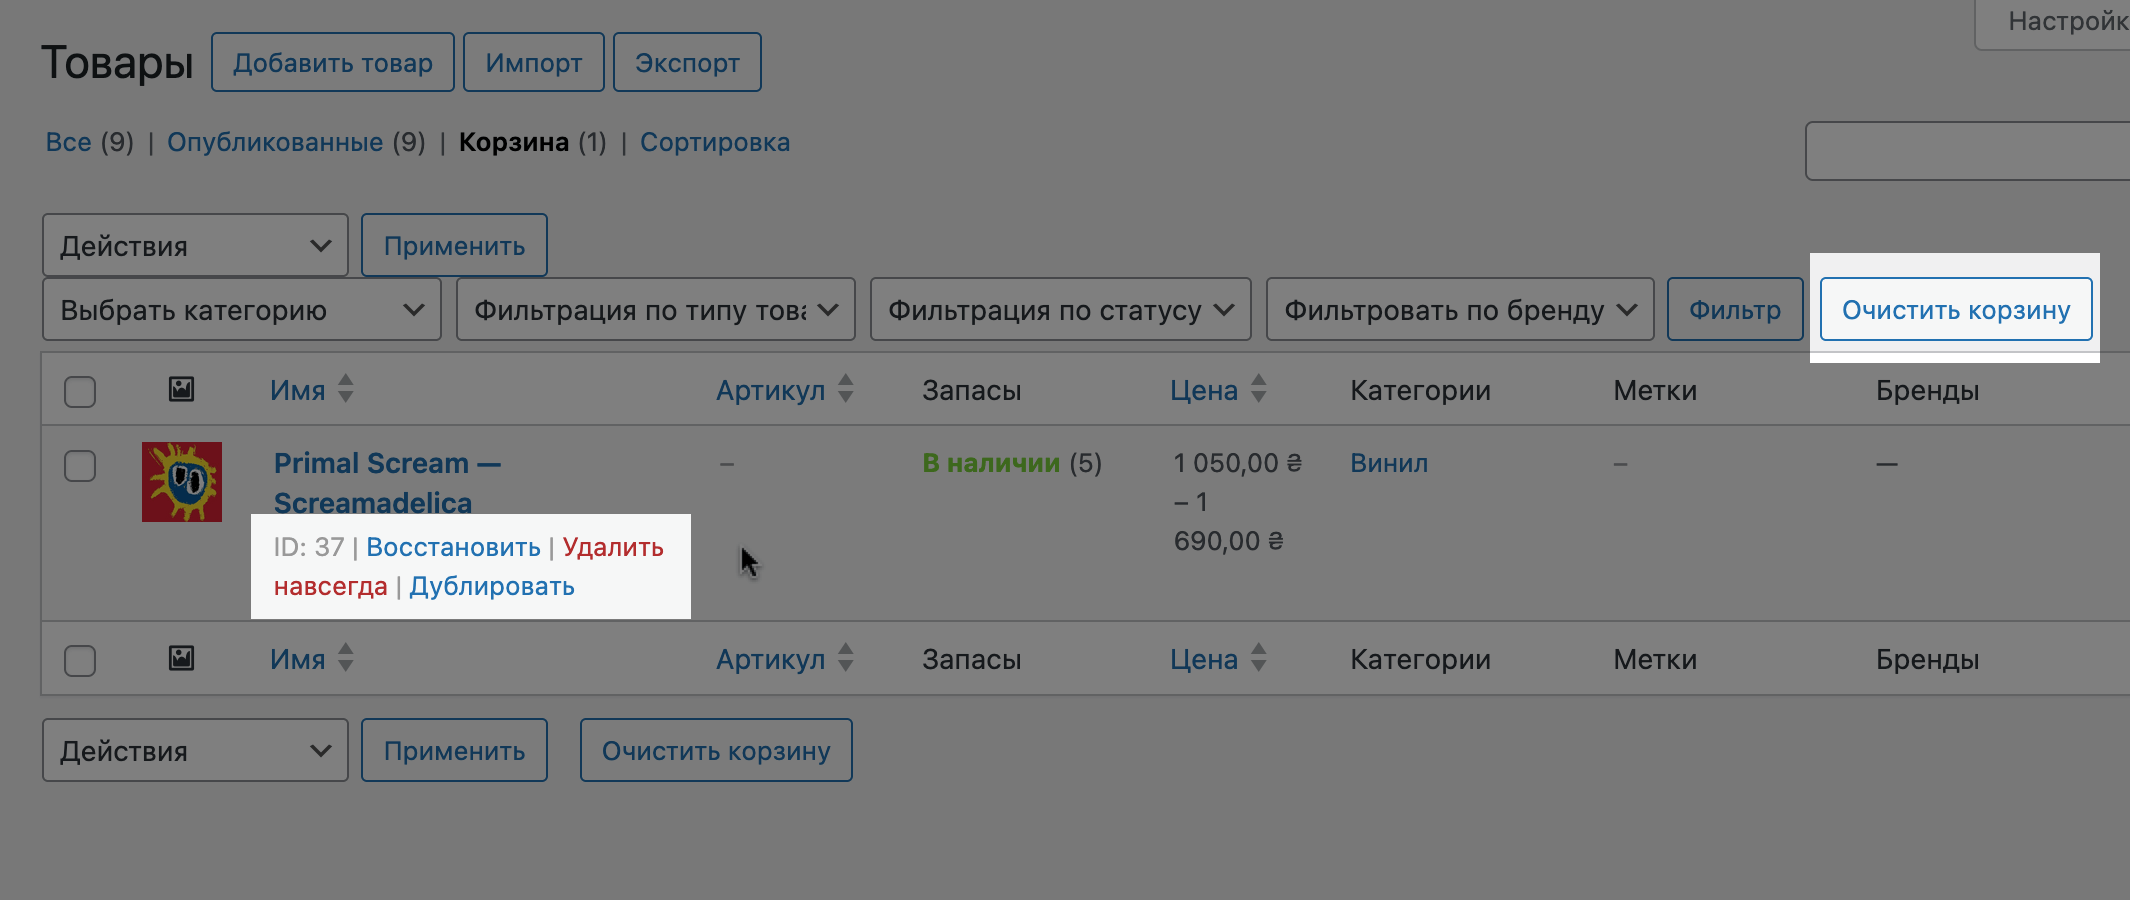Click the Дублировать link for Primal Scream
Screen dimensions: 2130x900
coord(492,586)
